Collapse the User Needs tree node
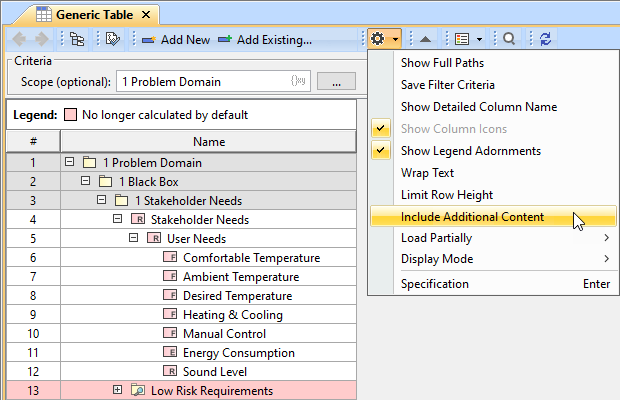The image size is (620, 400). [x=134, y=239]
